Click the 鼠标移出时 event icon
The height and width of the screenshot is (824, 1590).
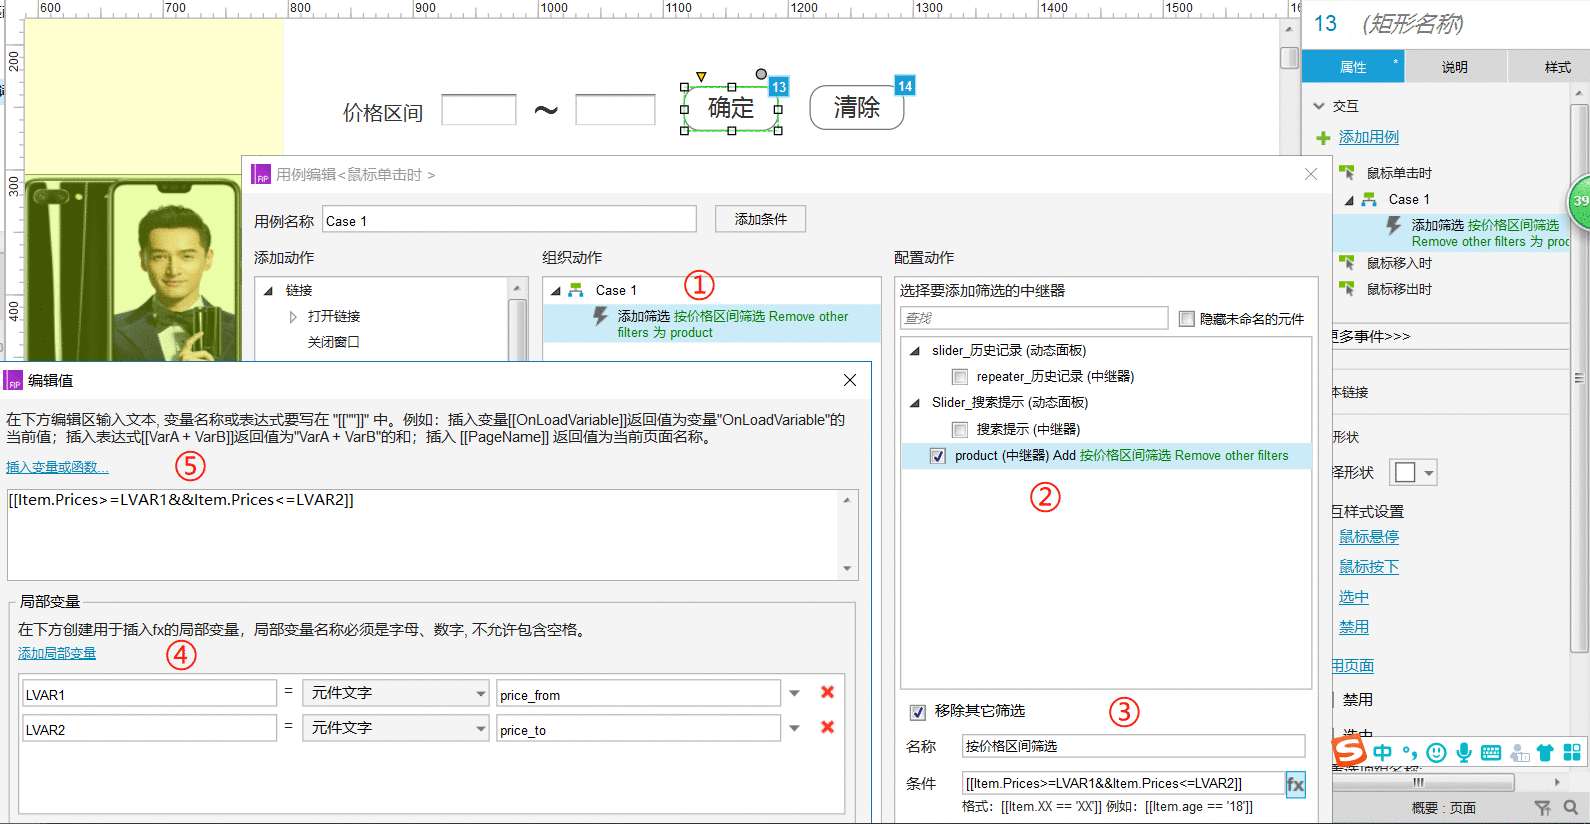click(x=1347, y=288)
